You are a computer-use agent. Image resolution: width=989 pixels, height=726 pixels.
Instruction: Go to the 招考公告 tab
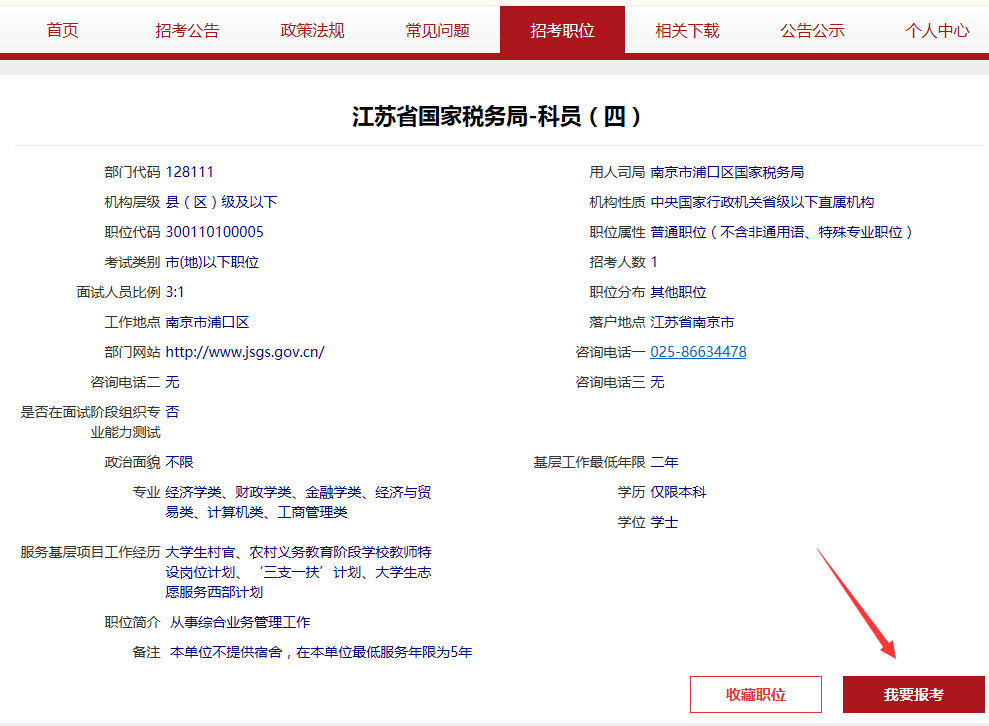pyautogui.click(x=187, y=30)
